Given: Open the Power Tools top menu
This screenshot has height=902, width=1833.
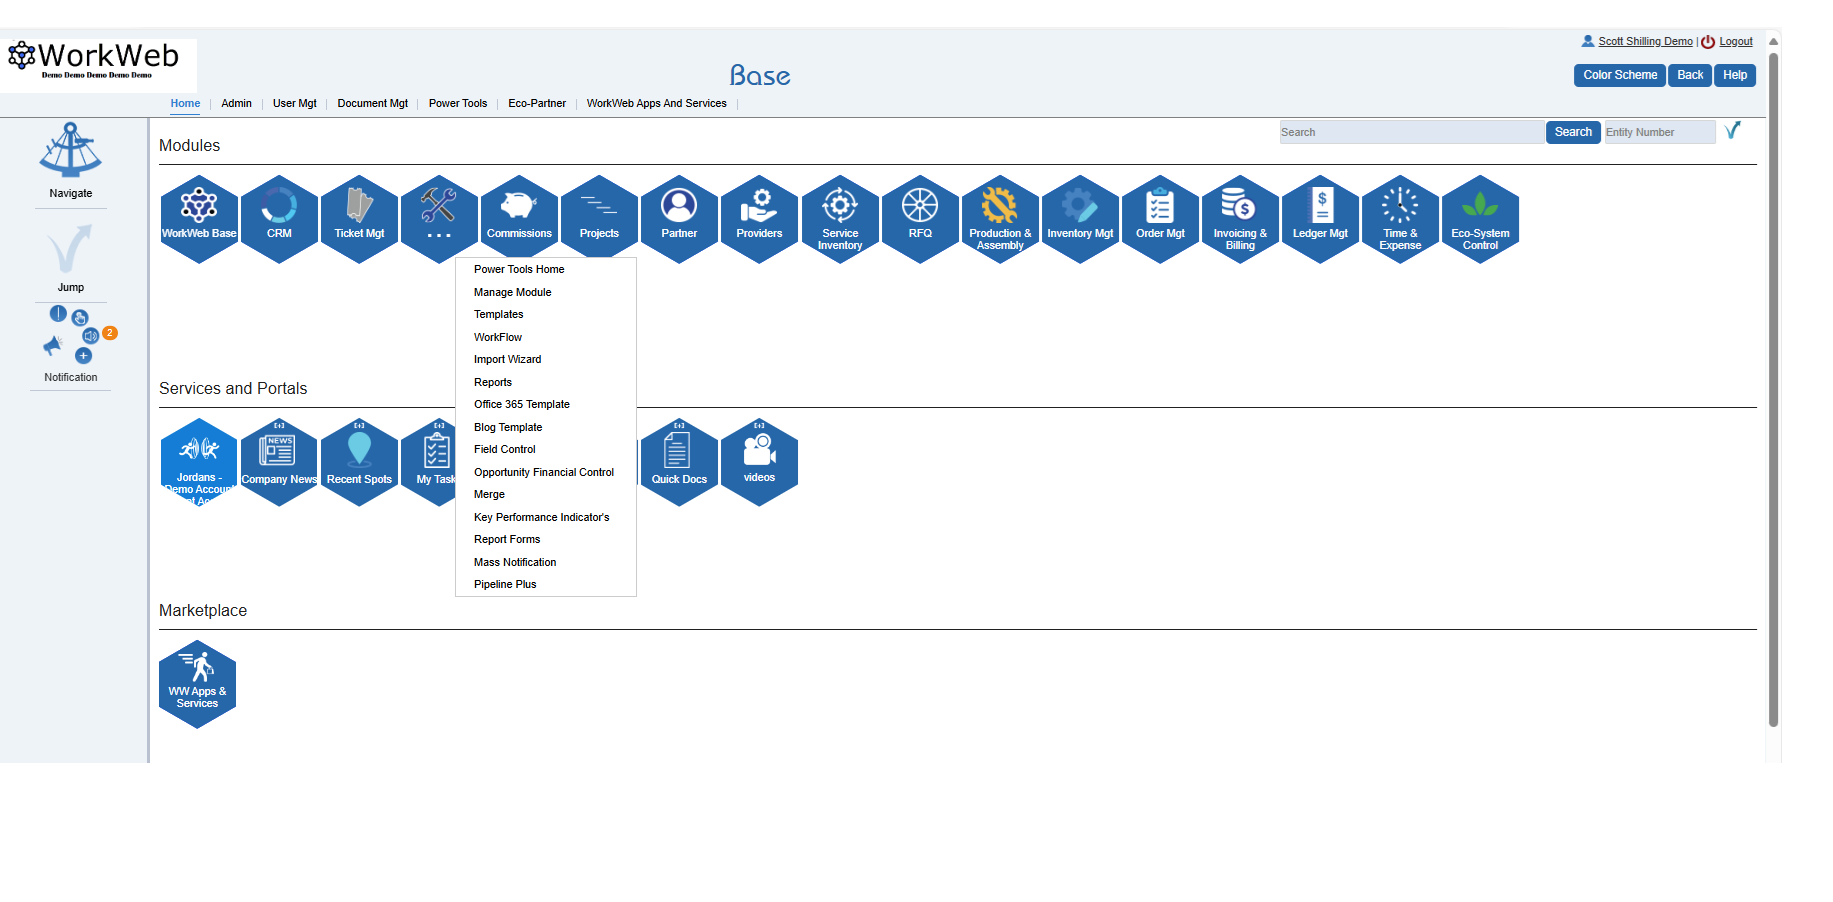Looking at the screenshot, I should pos(458,104).
